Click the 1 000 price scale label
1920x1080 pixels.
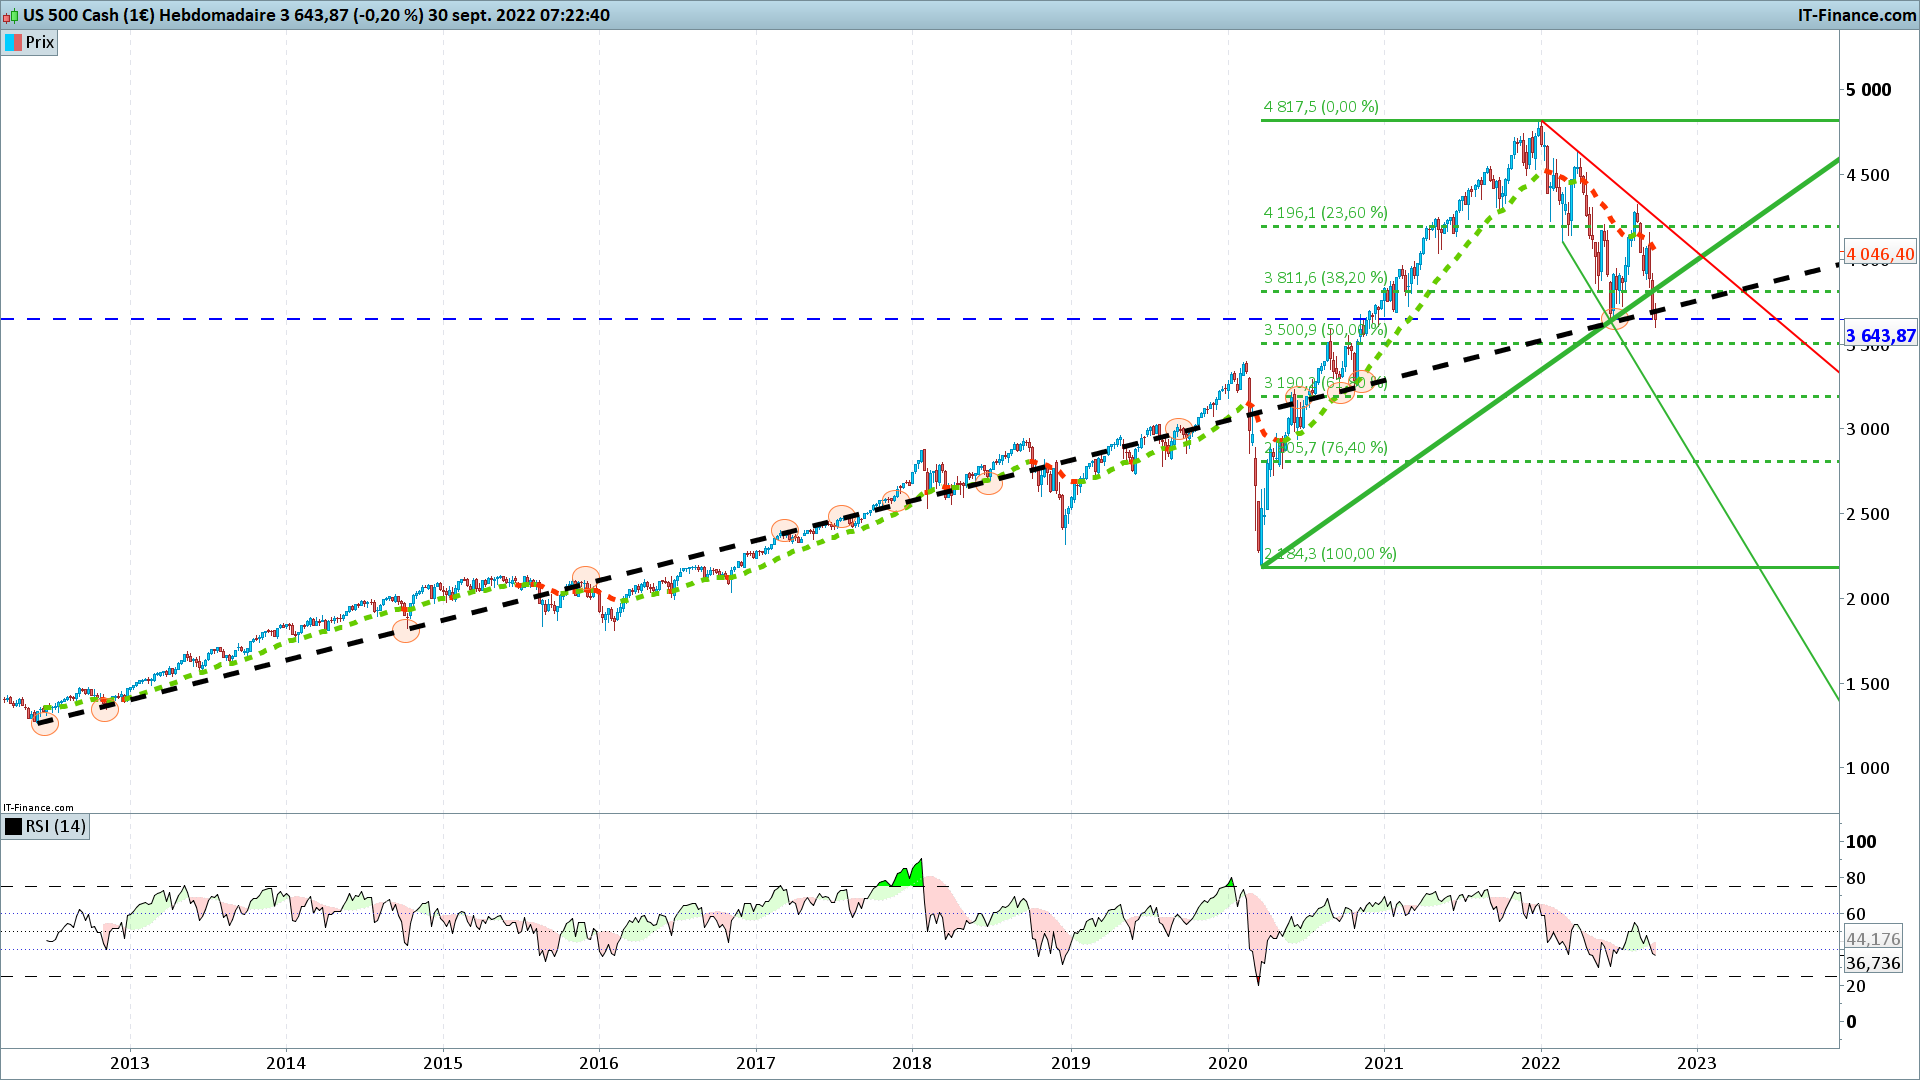[x=1868, y=768]
